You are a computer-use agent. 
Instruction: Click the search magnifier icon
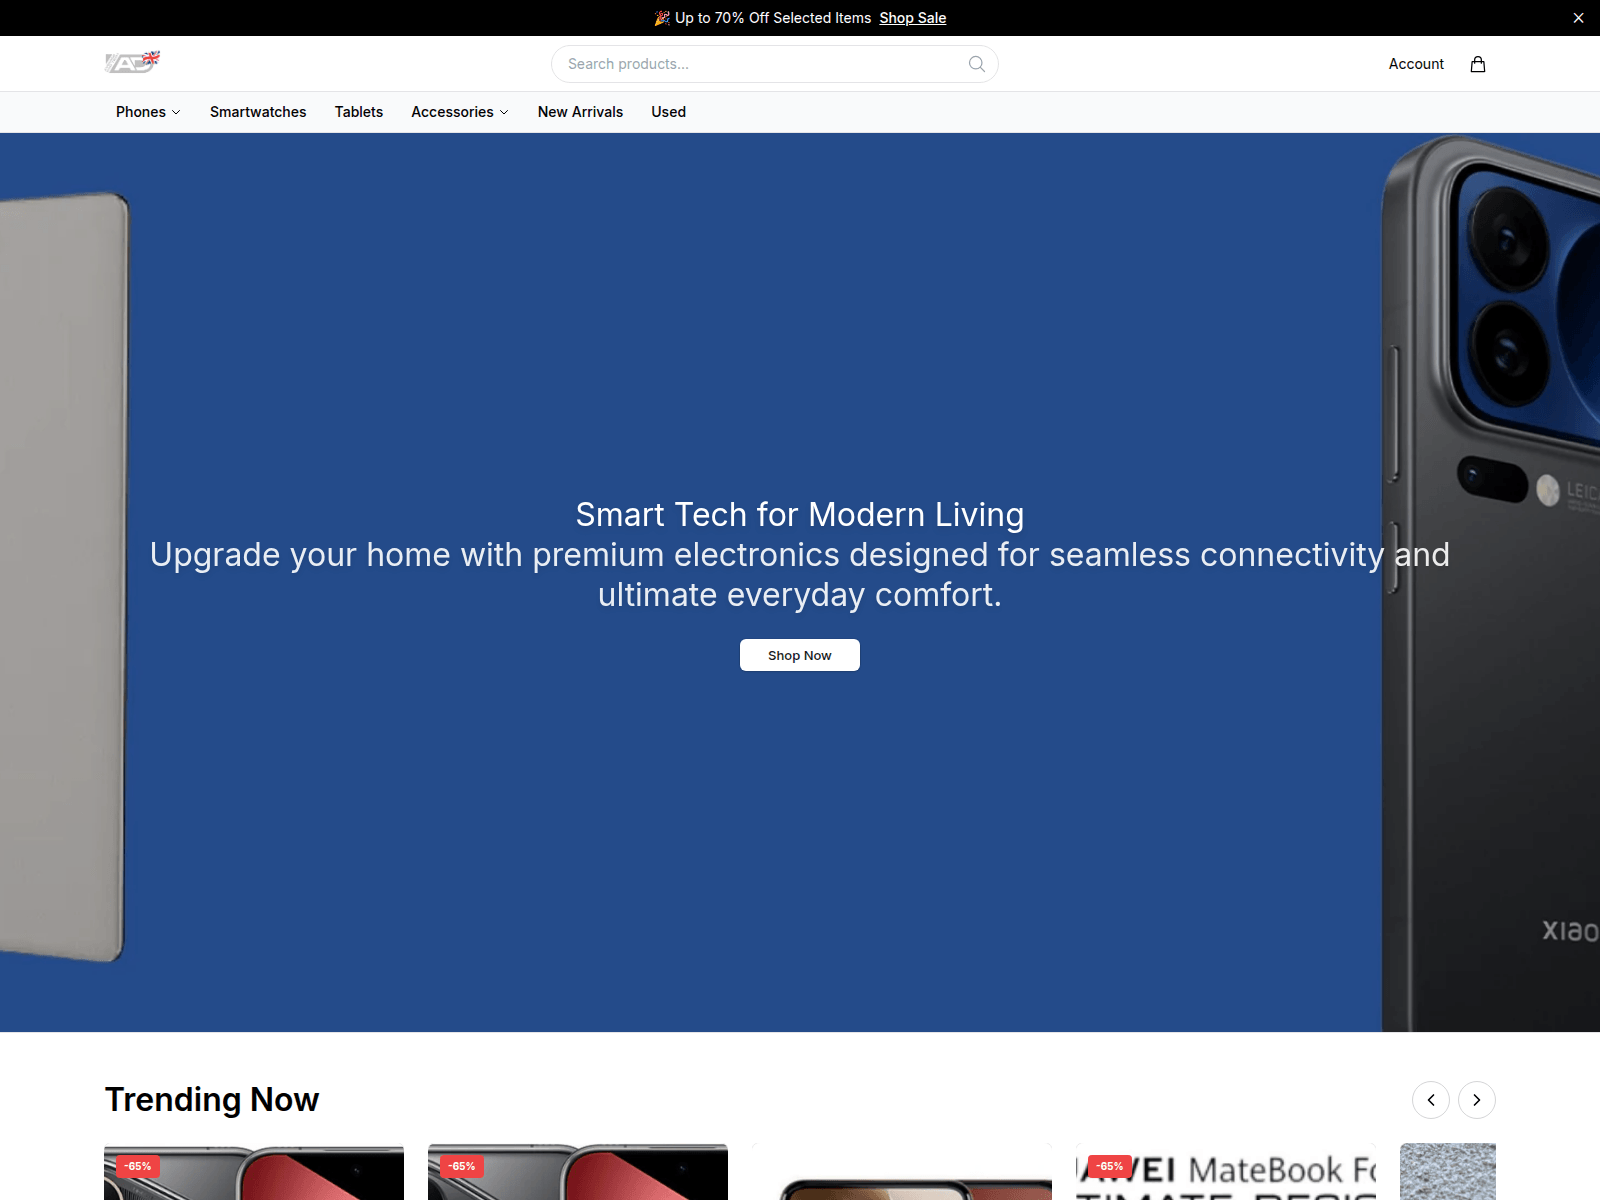pos(977,64)
